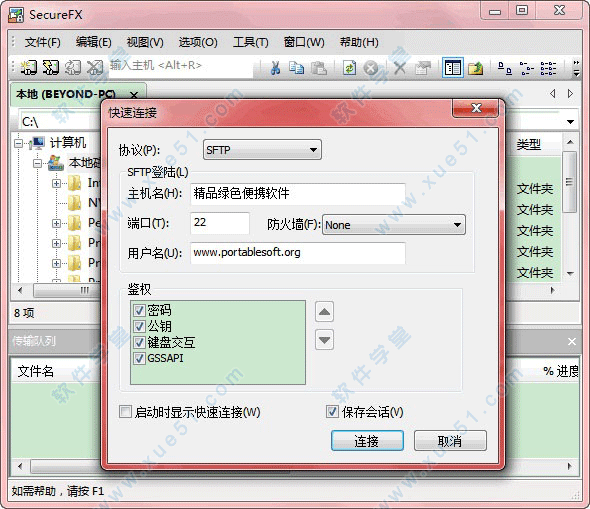Click the Disconnect toolbar icon

(x=95, y=67)
